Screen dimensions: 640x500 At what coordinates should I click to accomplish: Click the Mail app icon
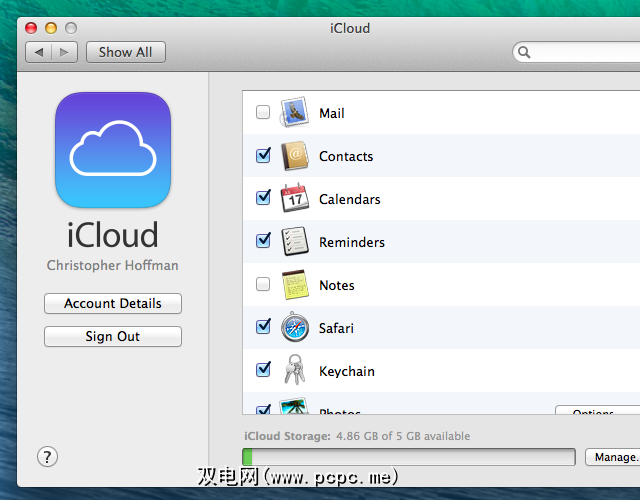click(294, 113)
